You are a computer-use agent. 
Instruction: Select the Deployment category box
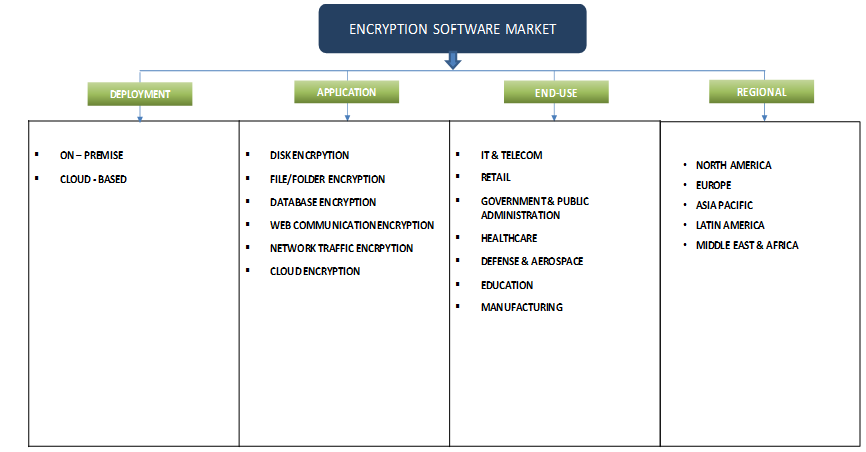click(x=139, y=95)
